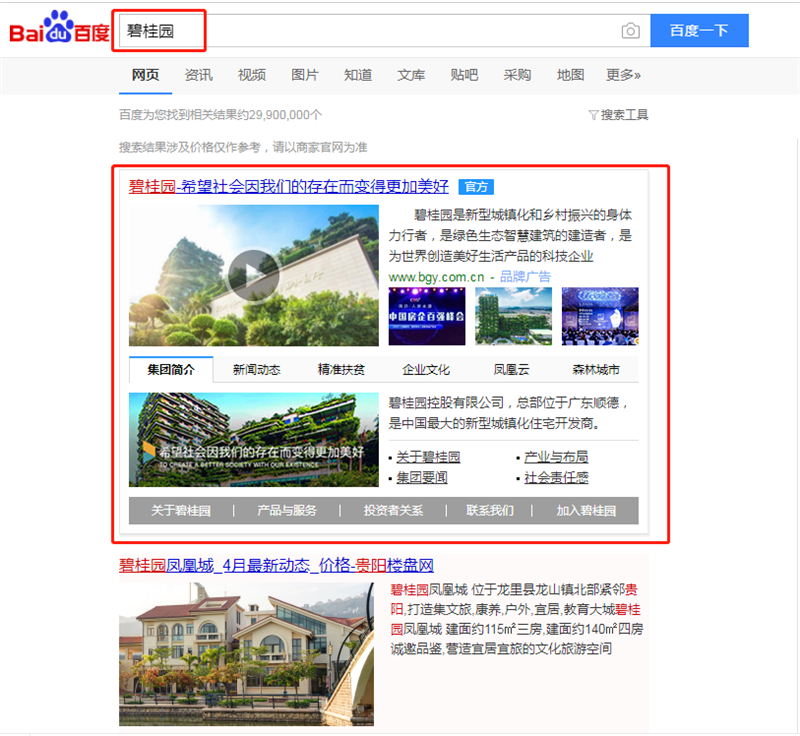Open the www.bgy.com.cn link

(436, 277)
